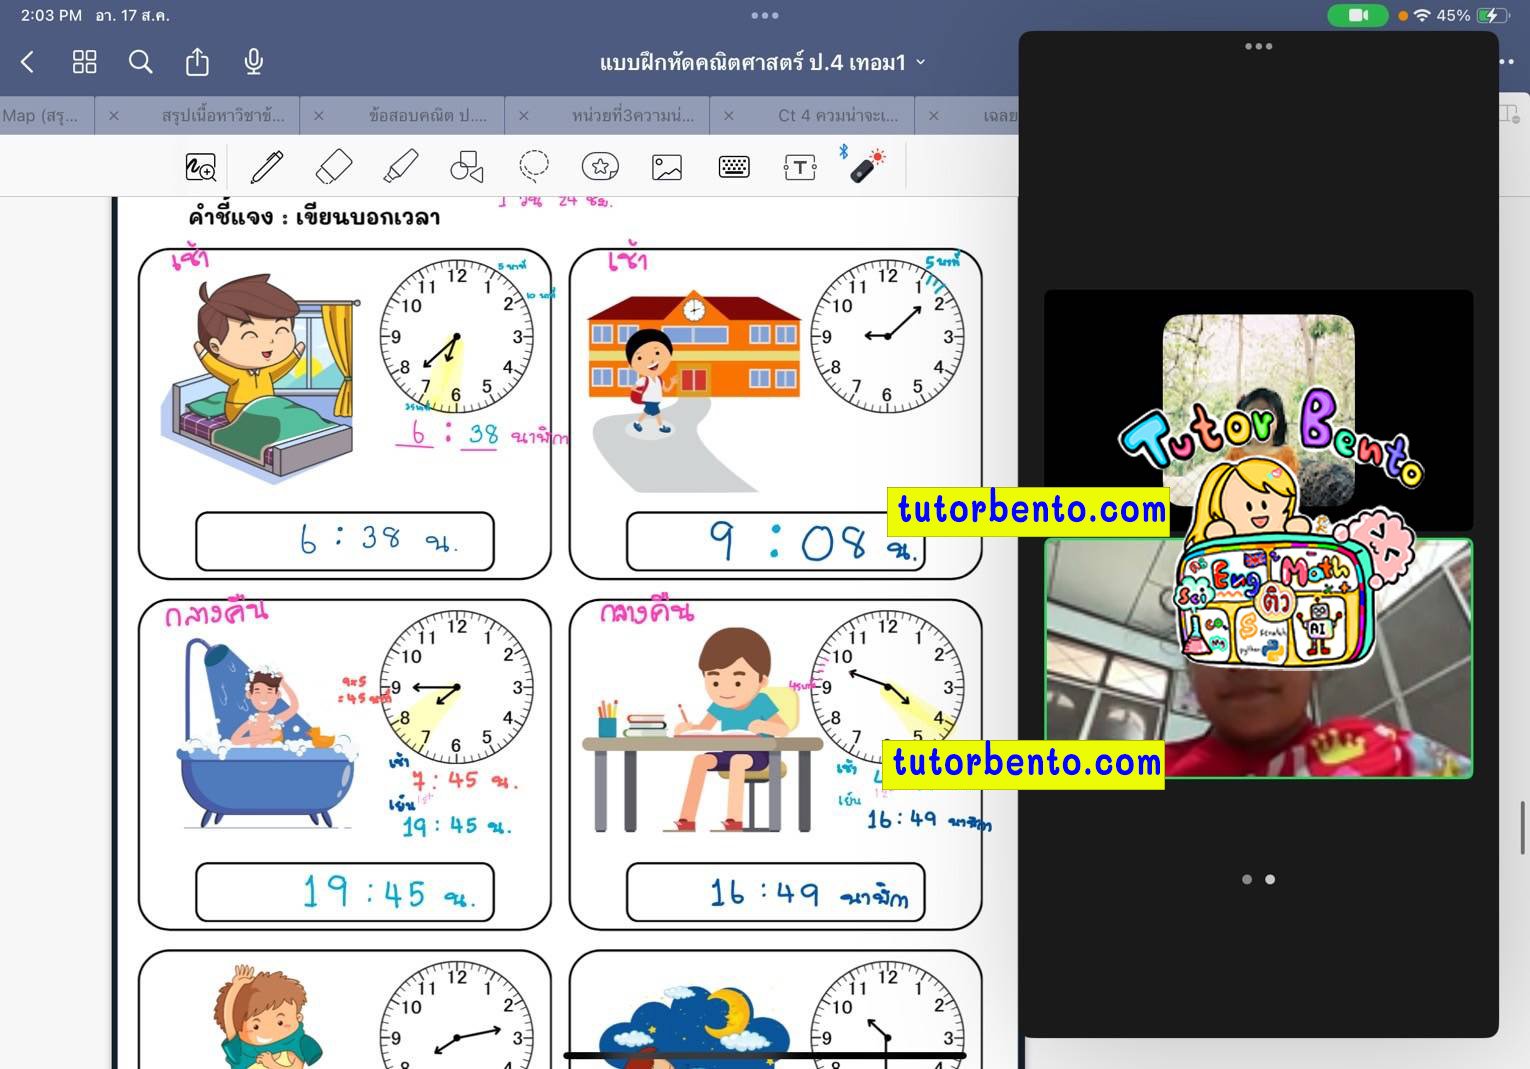1530x1069 pixels.
Task: Go back using the left chevron
Action: click(28, 62)
